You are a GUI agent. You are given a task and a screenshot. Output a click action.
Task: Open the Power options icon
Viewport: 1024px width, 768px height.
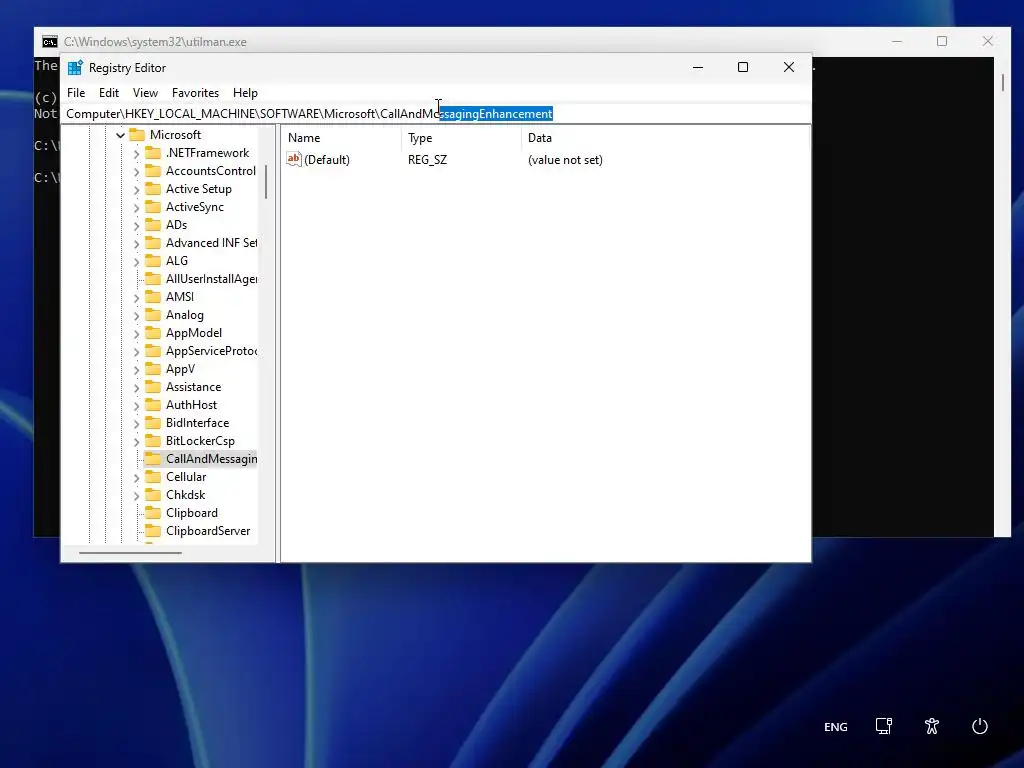click(x=980, y=726)
